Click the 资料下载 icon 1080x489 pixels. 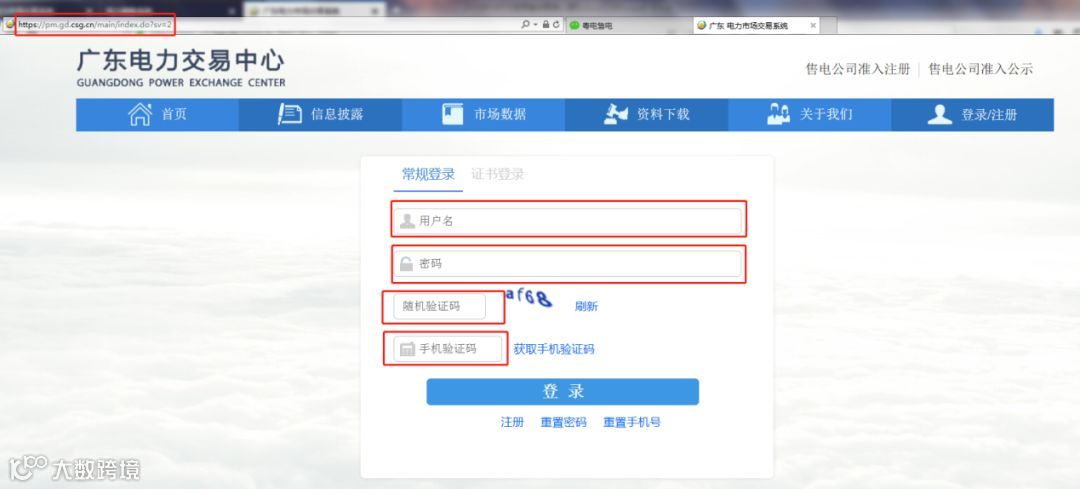point(616,114)
